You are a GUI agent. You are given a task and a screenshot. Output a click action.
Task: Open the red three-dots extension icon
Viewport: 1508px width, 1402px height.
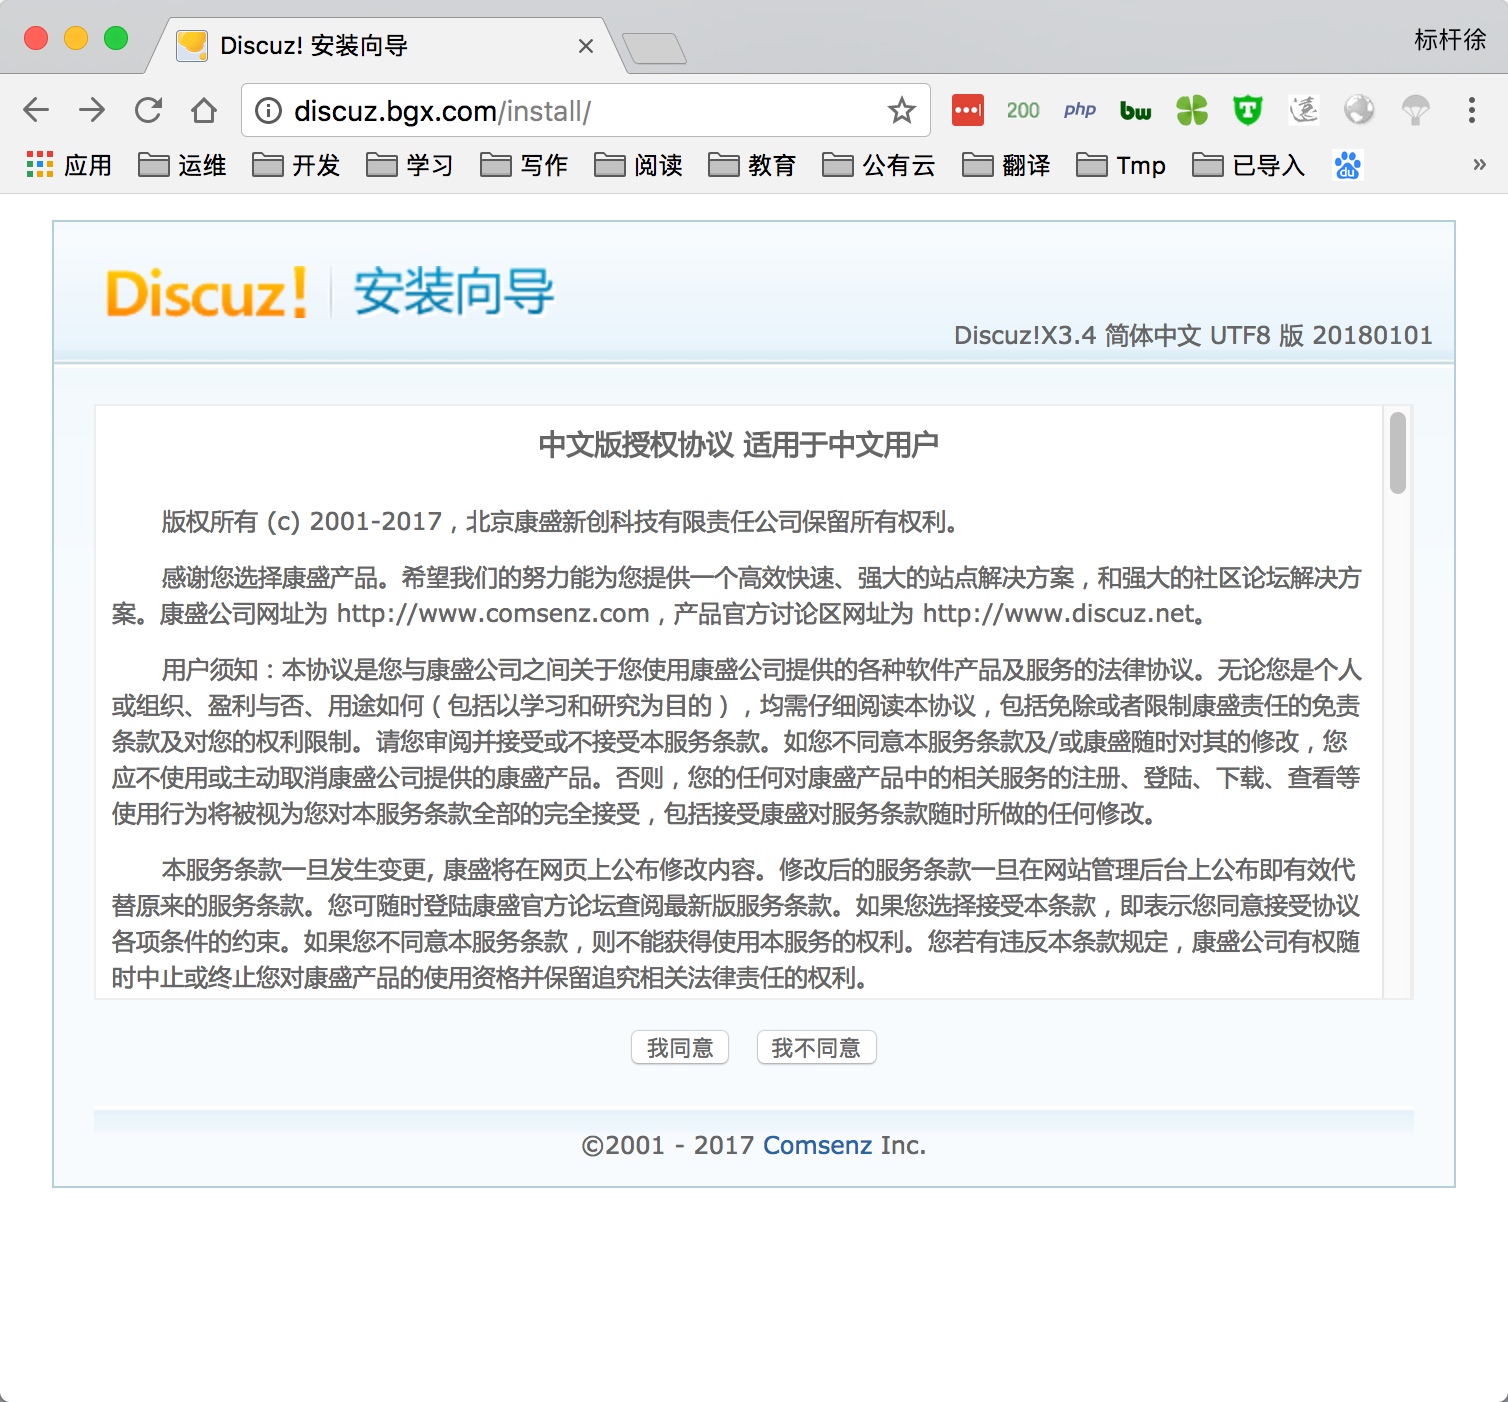[968, 110]
